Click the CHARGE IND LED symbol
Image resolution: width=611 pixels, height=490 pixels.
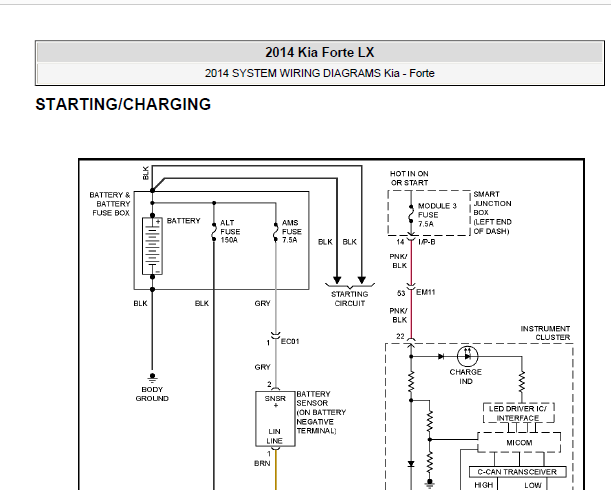(x=467, y=356)
